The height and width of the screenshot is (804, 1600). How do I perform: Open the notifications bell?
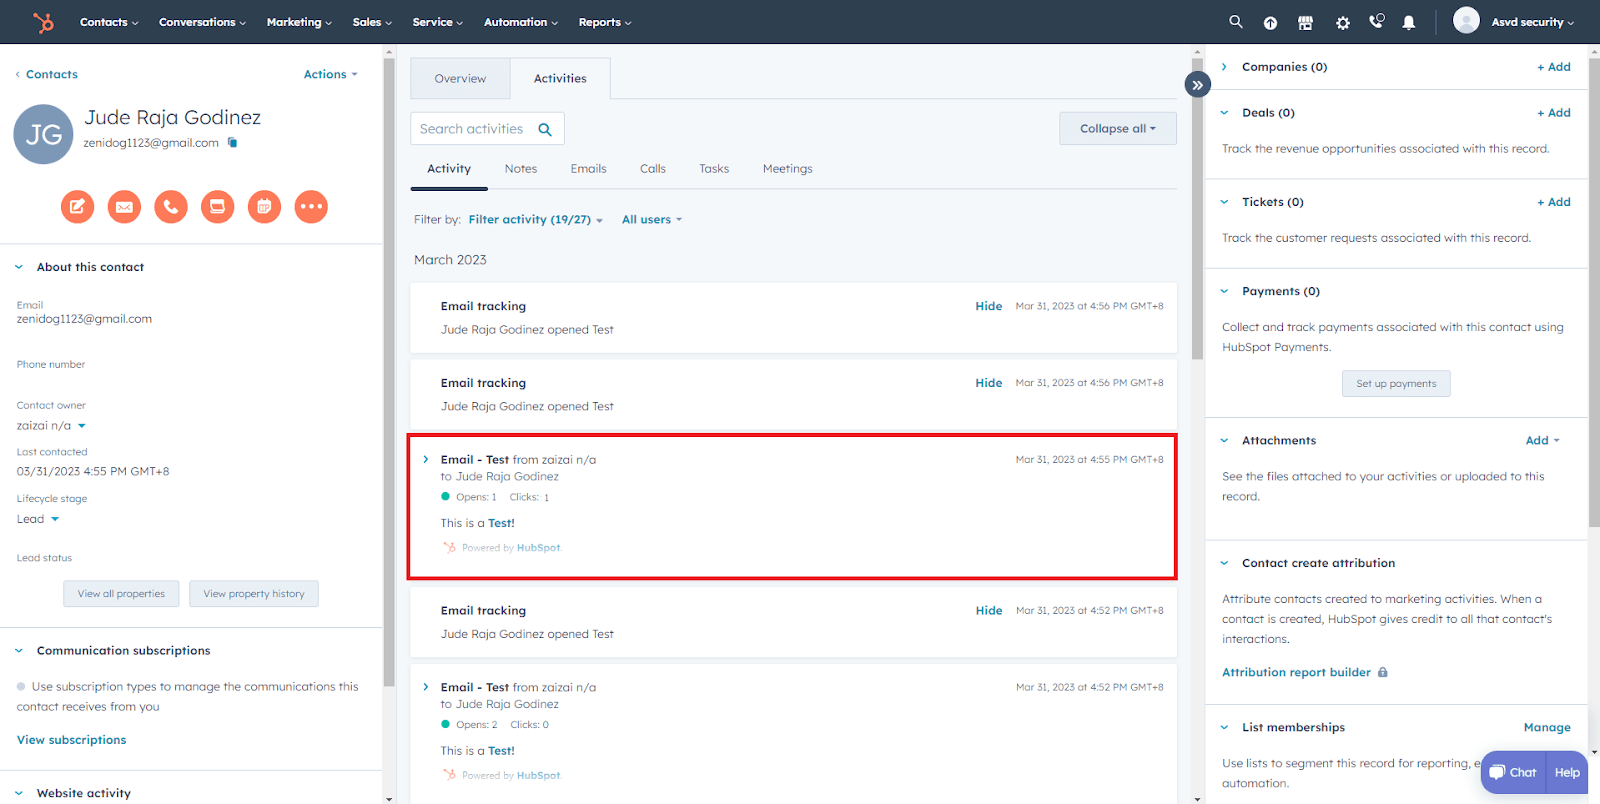pyautogui.click(x=1408, y=23)
